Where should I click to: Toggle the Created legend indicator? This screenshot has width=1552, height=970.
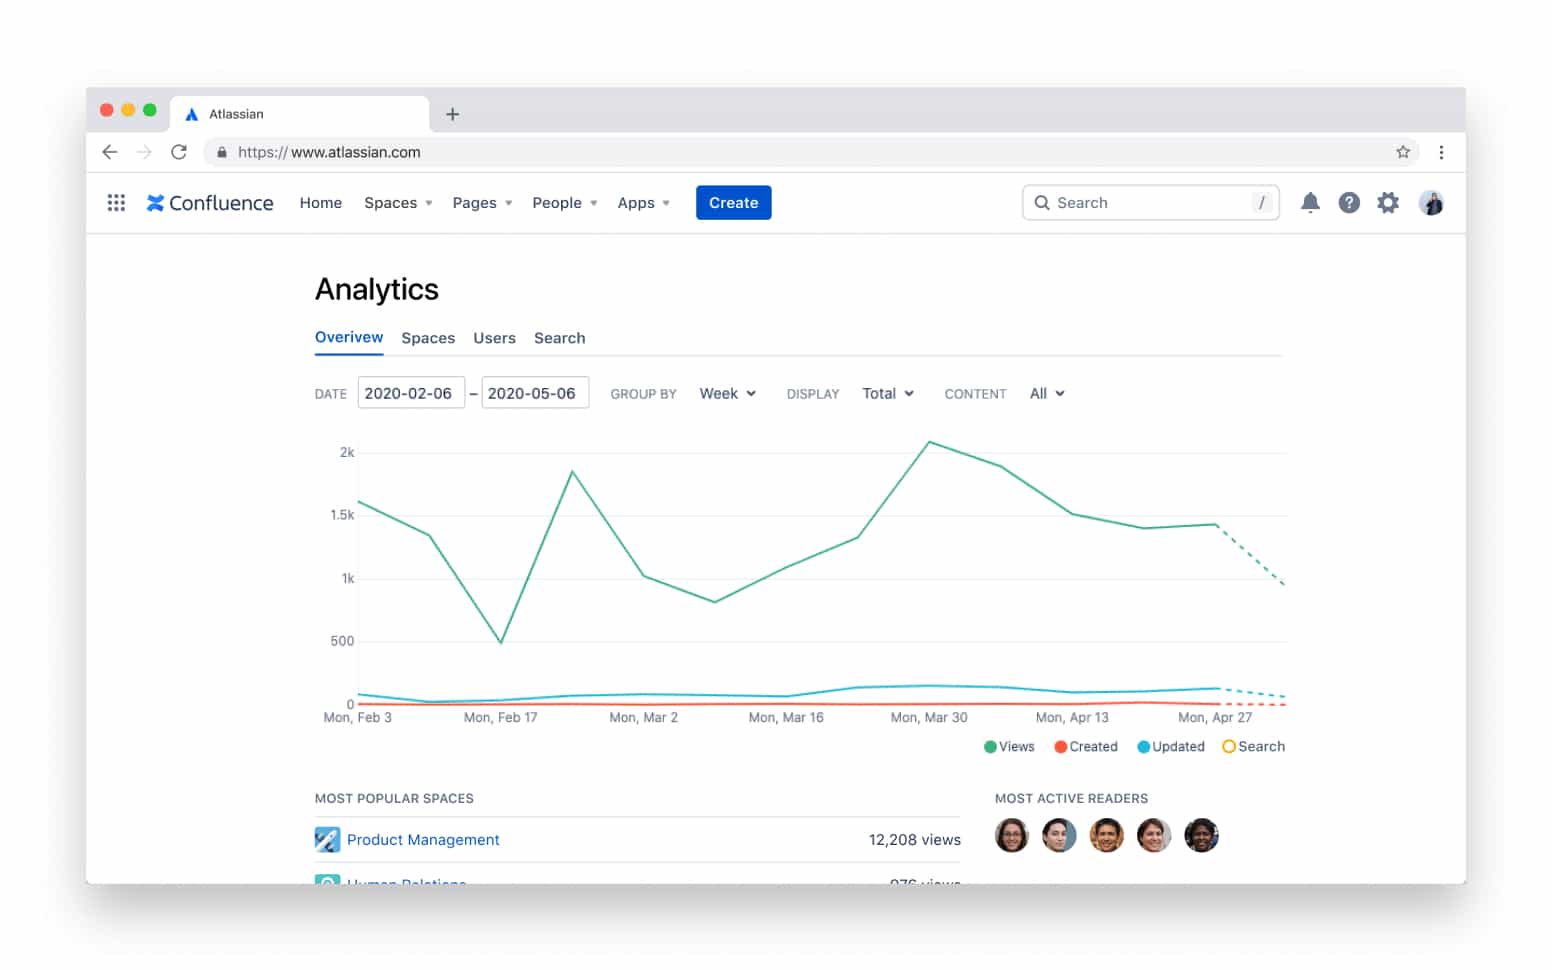[x=1059, y=746]
